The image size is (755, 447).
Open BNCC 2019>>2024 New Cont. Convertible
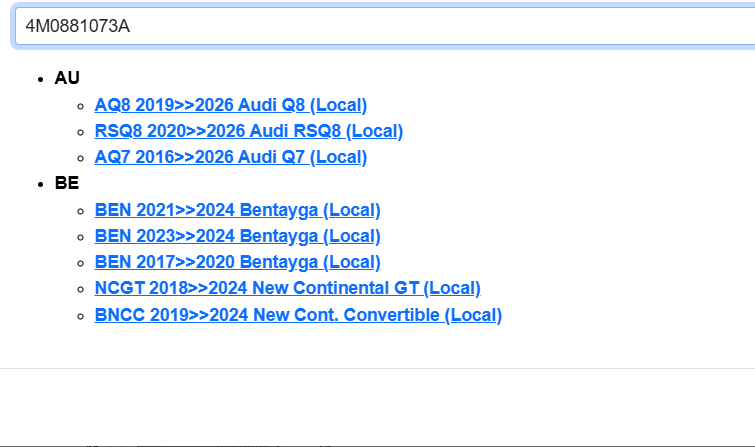298,315
